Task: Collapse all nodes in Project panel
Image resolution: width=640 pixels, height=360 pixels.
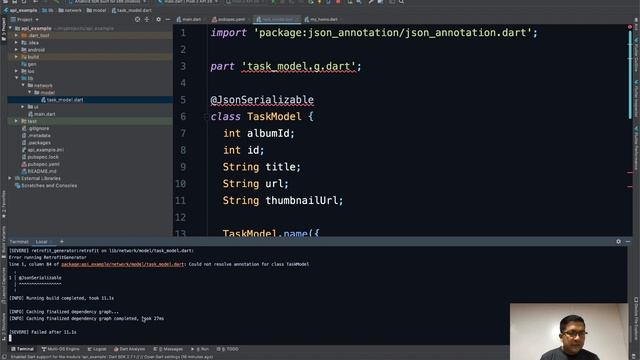Action: [x=147, y=19]
